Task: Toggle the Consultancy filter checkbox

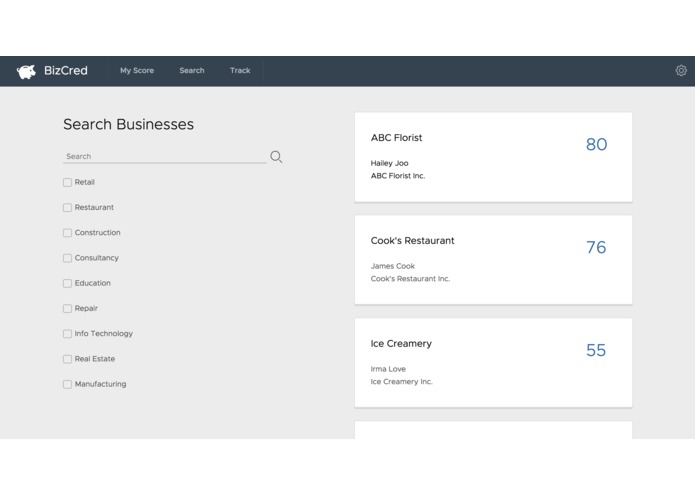Action: pyautogui.click(x=67, y=258)
